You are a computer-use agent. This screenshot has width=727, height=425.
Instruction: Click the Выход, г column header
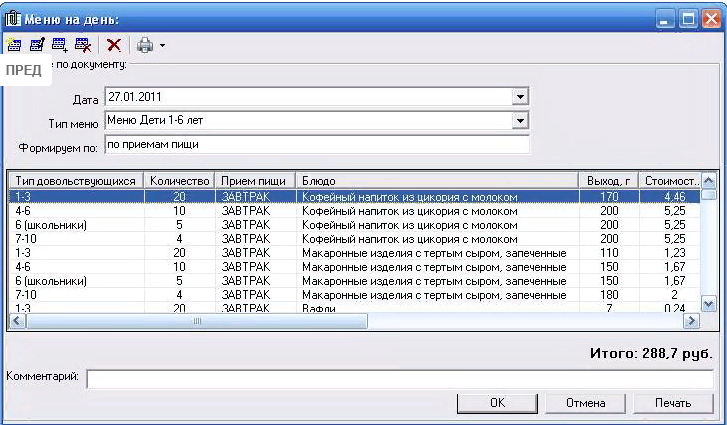tap(608, 181)
